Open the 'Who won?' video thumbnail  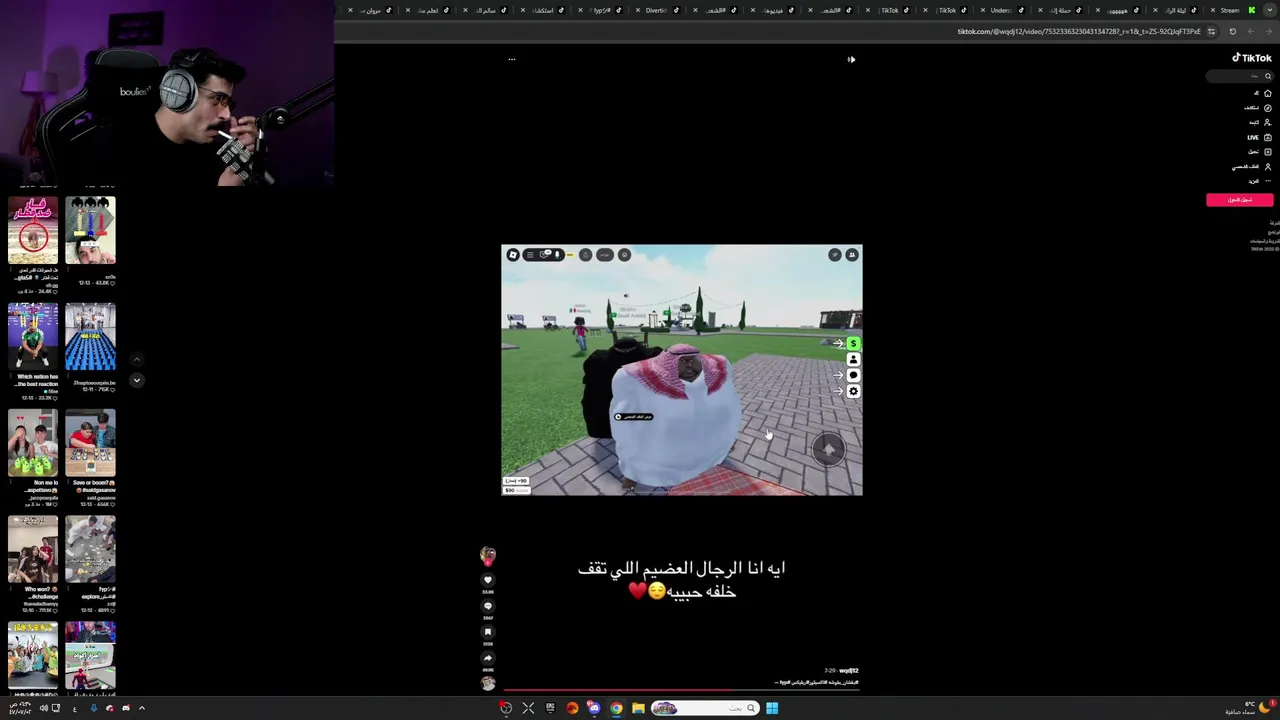coord(33,549)
